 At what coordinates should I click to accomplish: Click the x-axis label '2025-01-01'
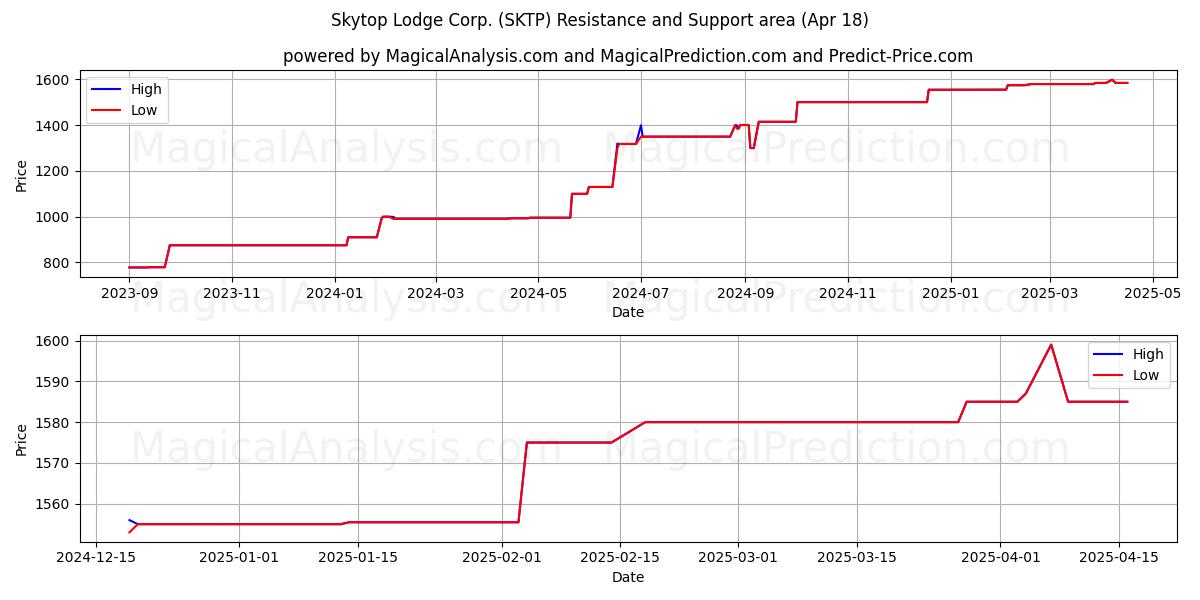point(240,558)
